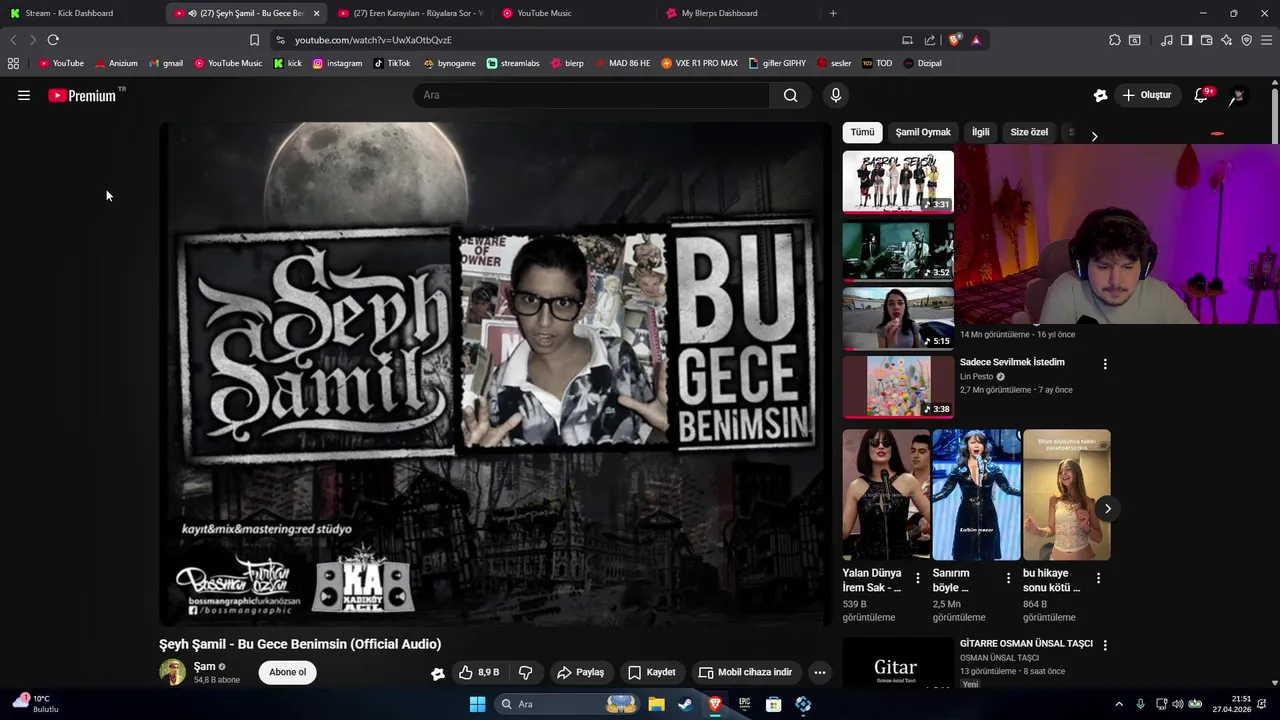Switch to Eren Karayılan Rüyalara Sor tab
1280x720 pixels.
pos(410,13)
